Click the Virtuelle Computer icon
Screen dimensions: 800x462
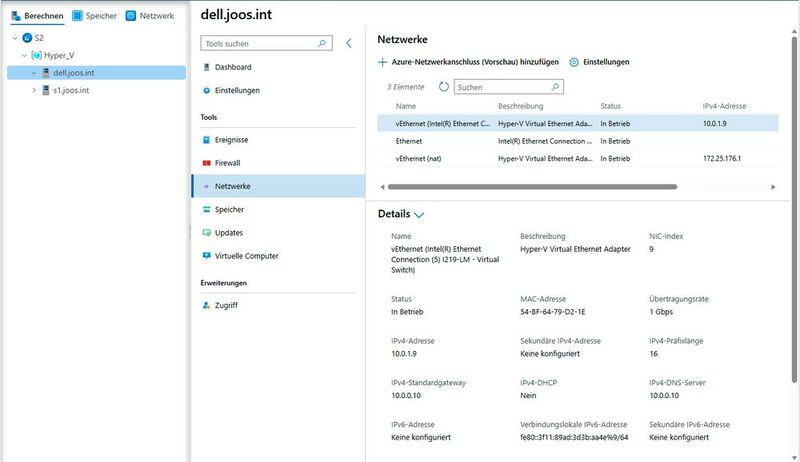pyautogui.click(x=206, y=256)
